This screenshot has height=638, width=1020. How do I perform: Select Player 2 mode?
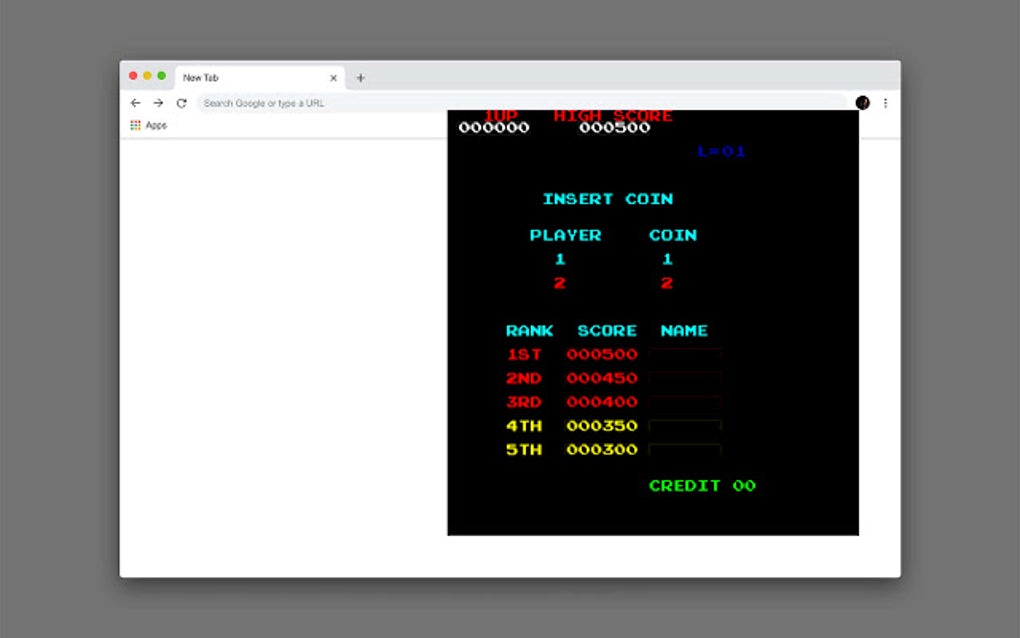click(560, 281)
